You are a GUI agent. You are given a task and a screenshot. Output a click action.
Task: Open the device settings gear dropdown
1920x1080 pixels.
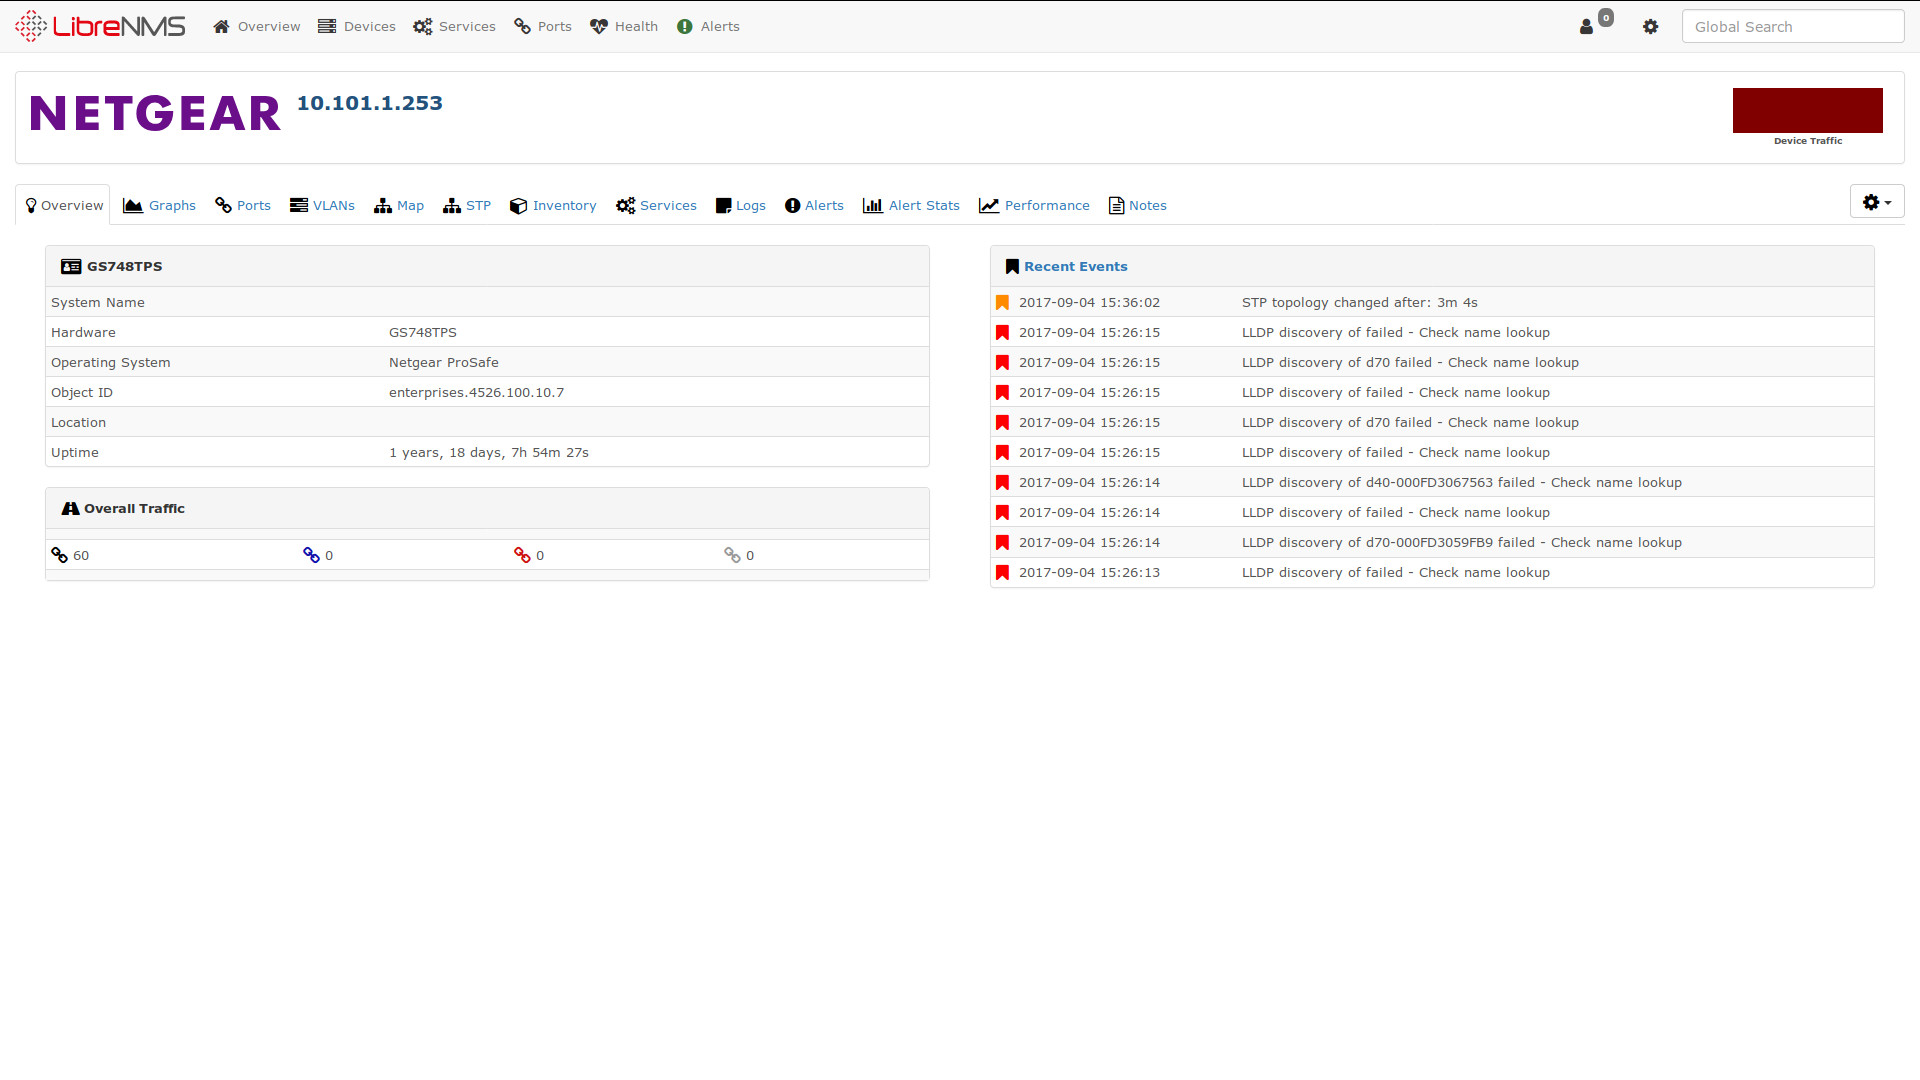coord(1877,202)
